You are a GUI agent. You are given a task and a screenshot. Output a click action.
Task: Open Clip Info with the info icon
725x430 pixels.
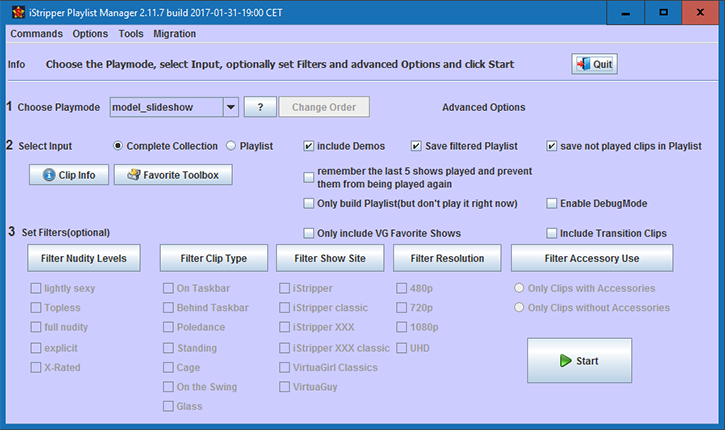pos(69,175)
